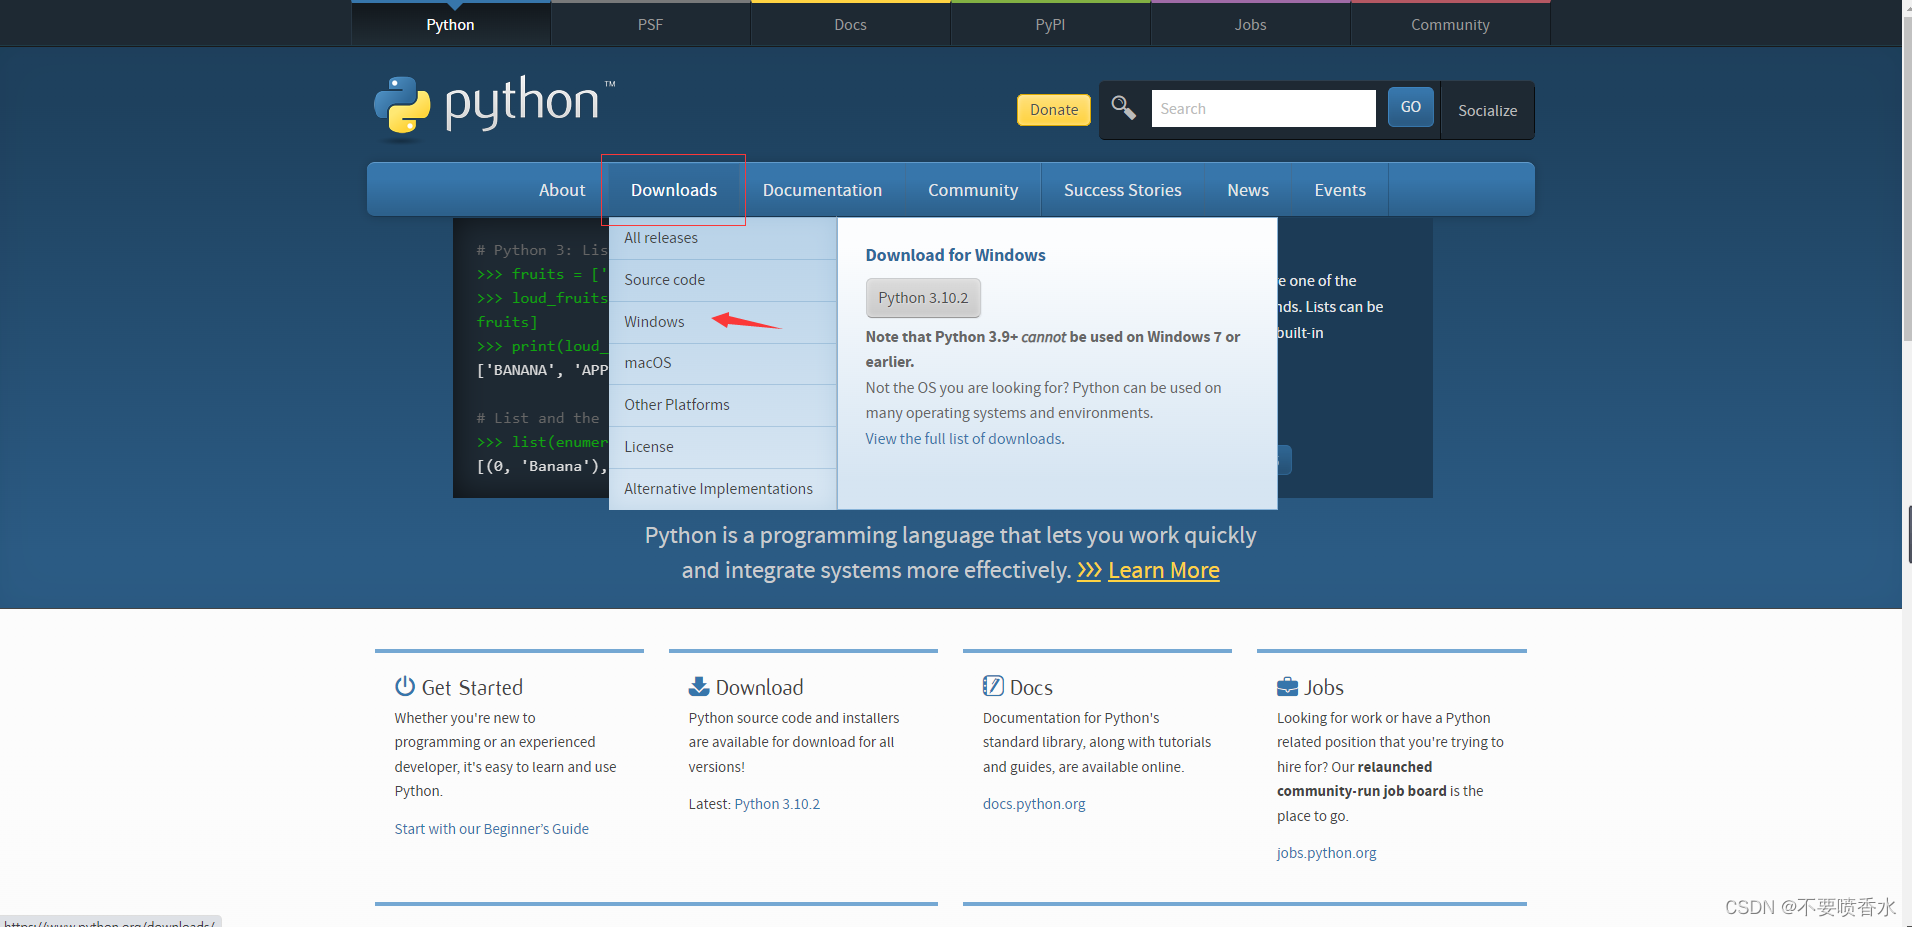1912x927 pixels.
Task: Open the Socialize panel
Action: pyautogui.click(x=1487, y=110)
